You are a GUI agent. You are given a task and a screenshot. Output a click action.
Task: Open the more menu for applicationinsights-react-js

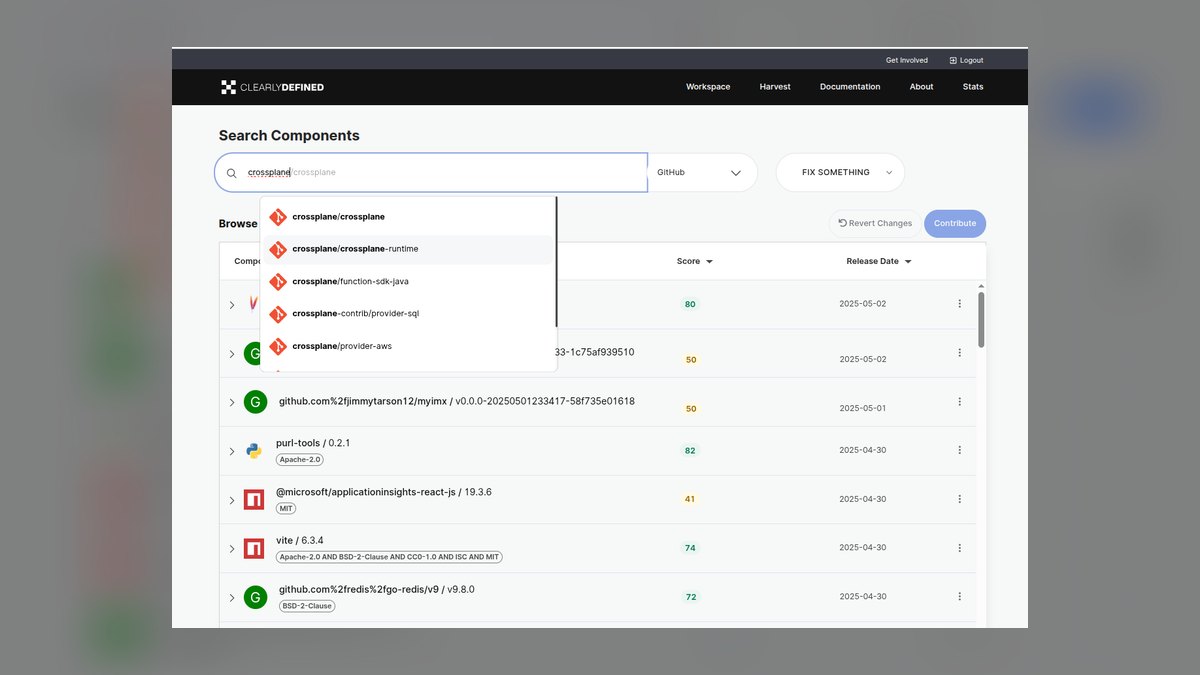959,499
